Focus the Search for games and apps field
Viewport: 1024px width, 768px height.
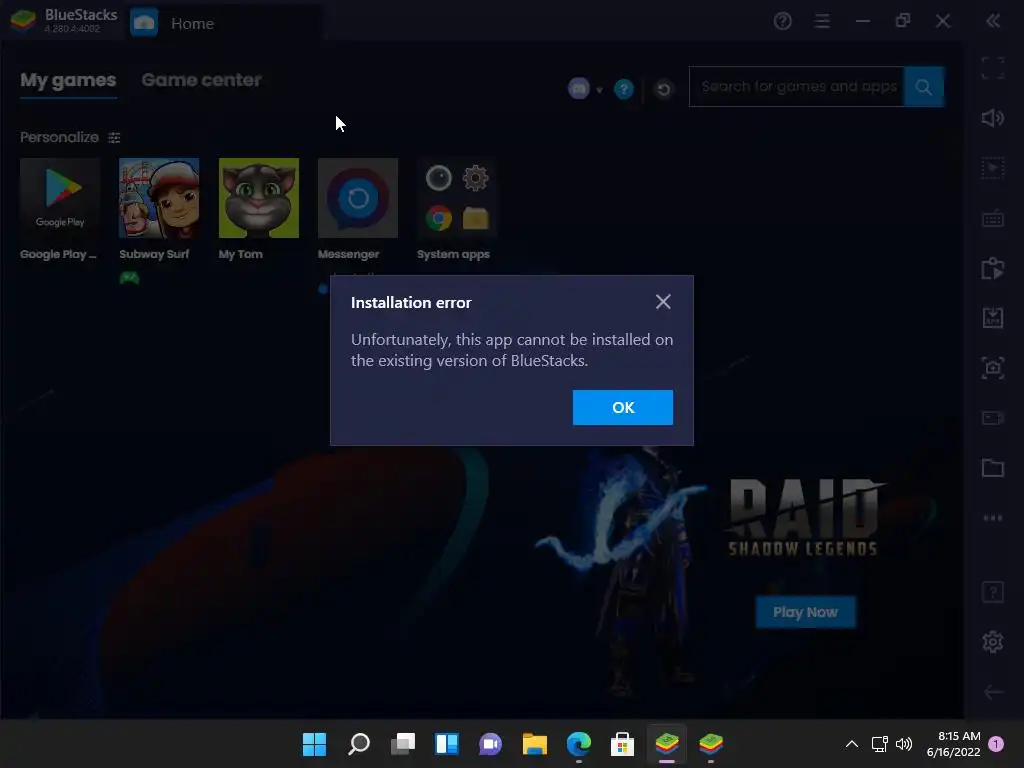797,86
